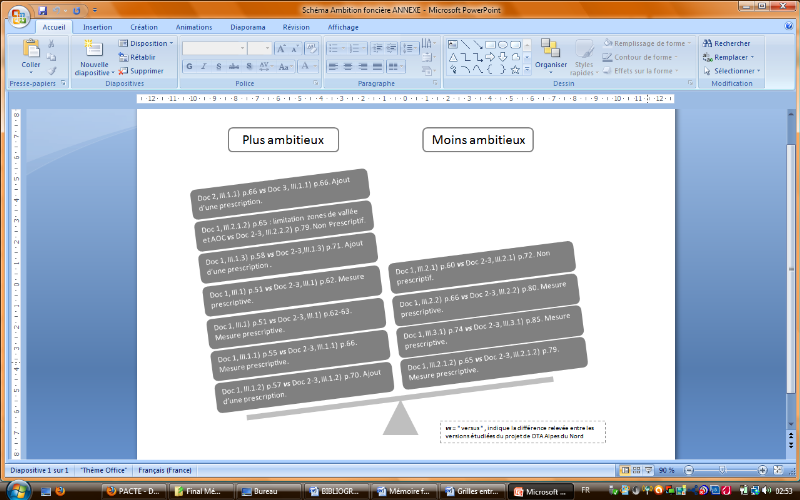
Task: Click the Remplacer button
Action: 728,57
